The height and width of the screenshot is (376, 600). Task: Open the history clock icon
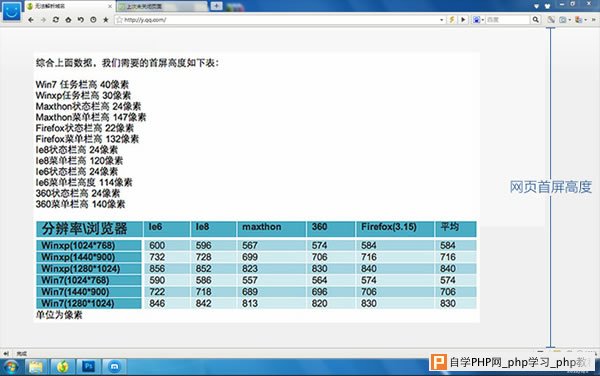(x=93, y=20)
